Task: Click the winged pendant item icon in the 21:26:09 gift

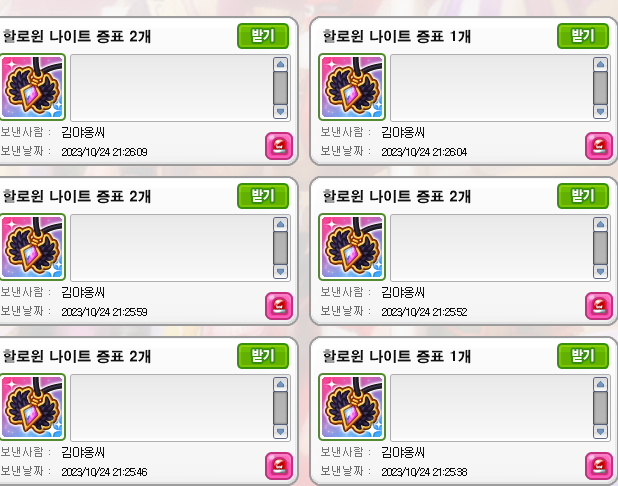Action: click(32, 87)
